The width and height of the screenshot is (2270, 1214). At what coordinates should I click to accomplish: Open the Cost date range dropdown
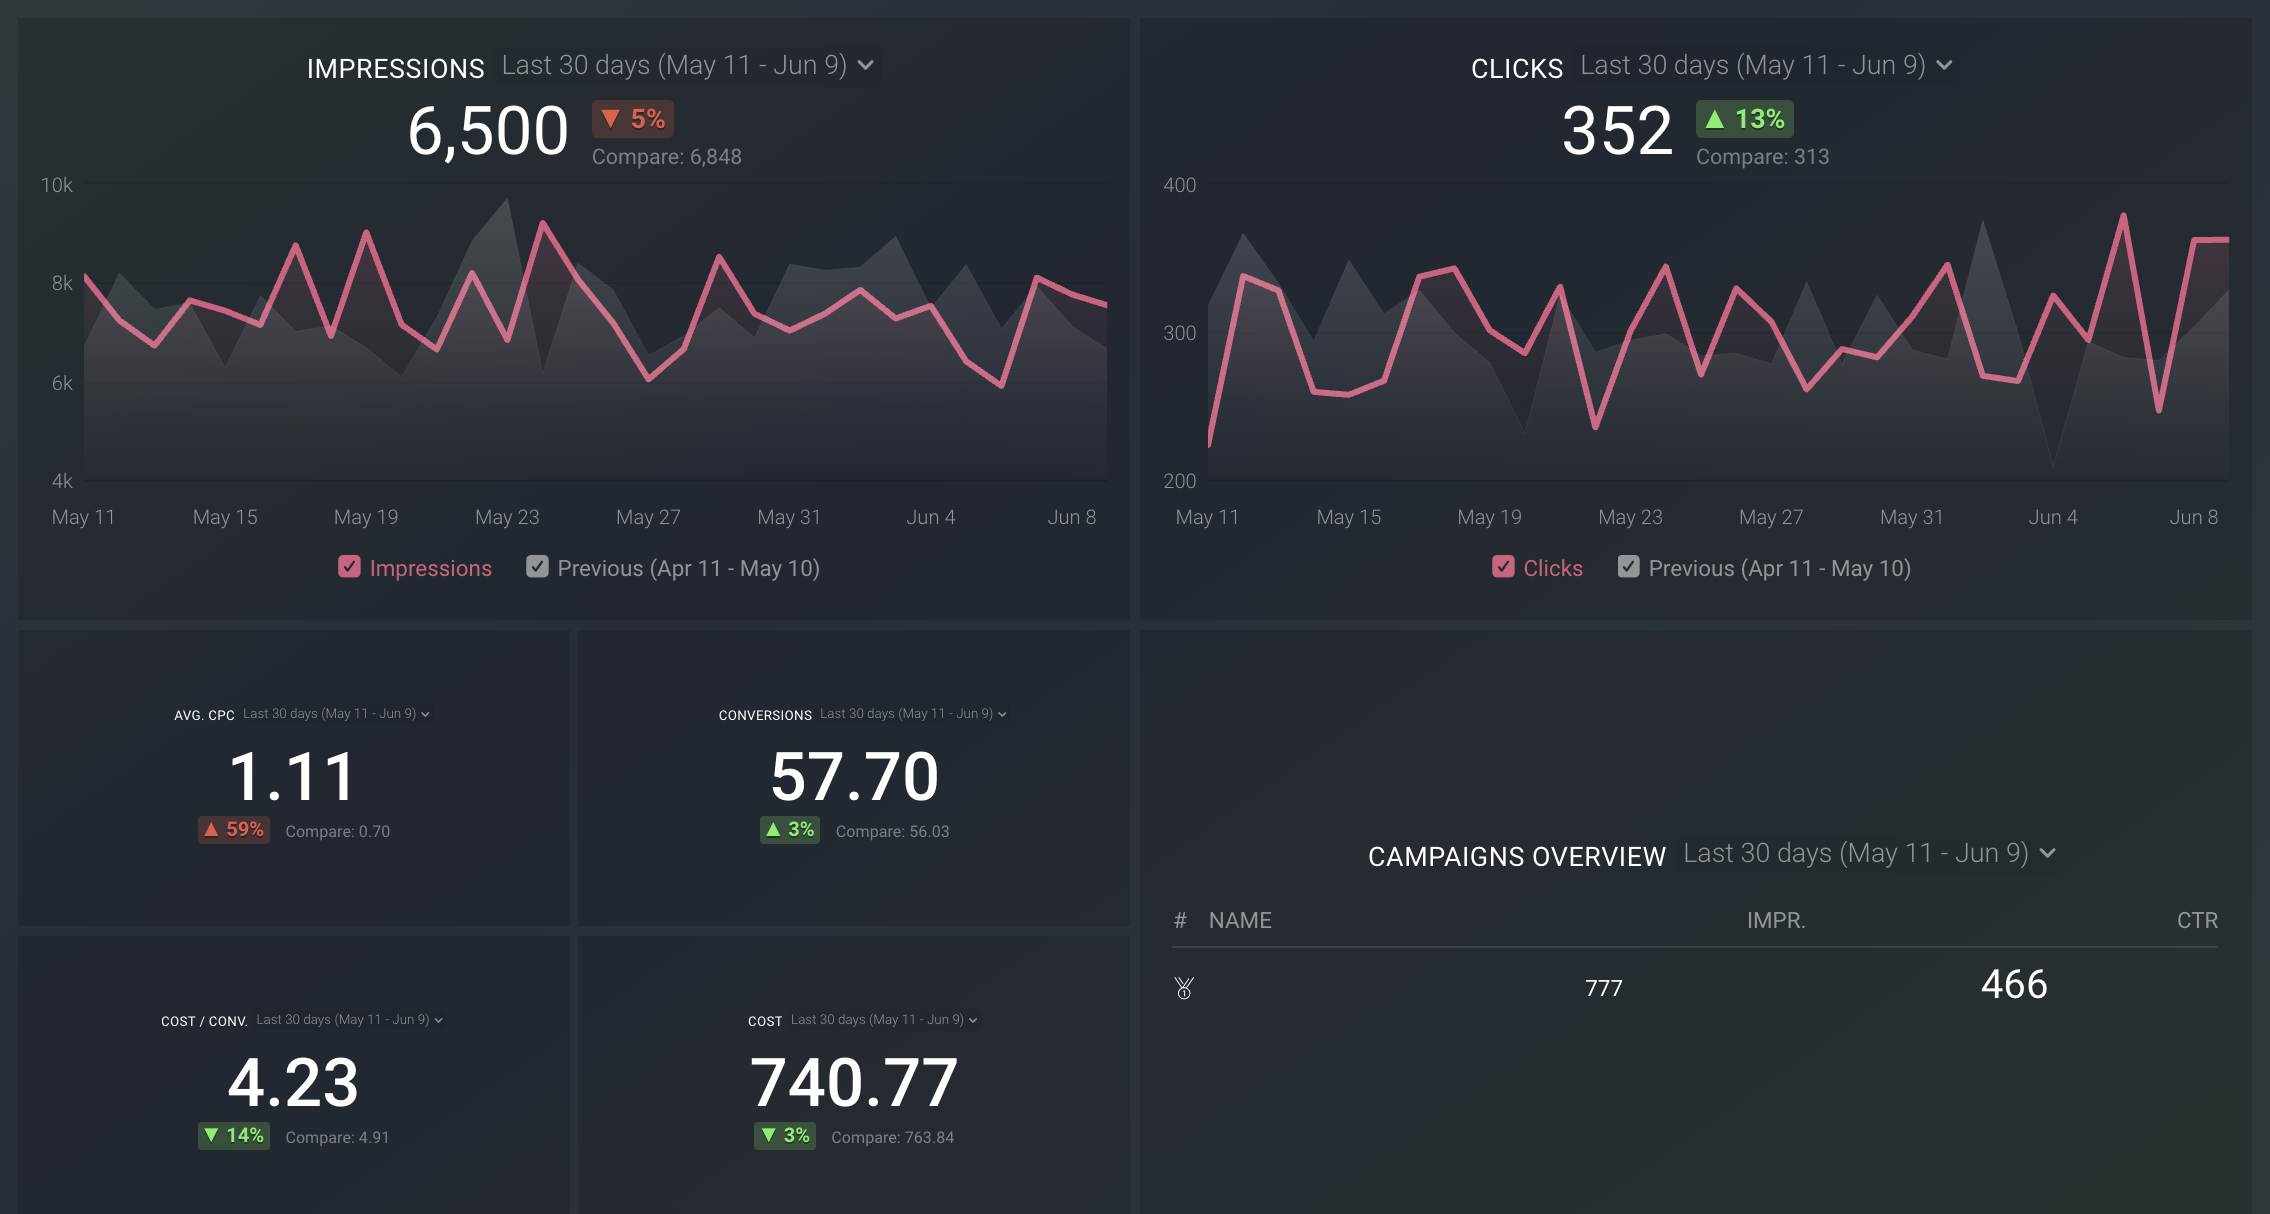pos(884,1020)
